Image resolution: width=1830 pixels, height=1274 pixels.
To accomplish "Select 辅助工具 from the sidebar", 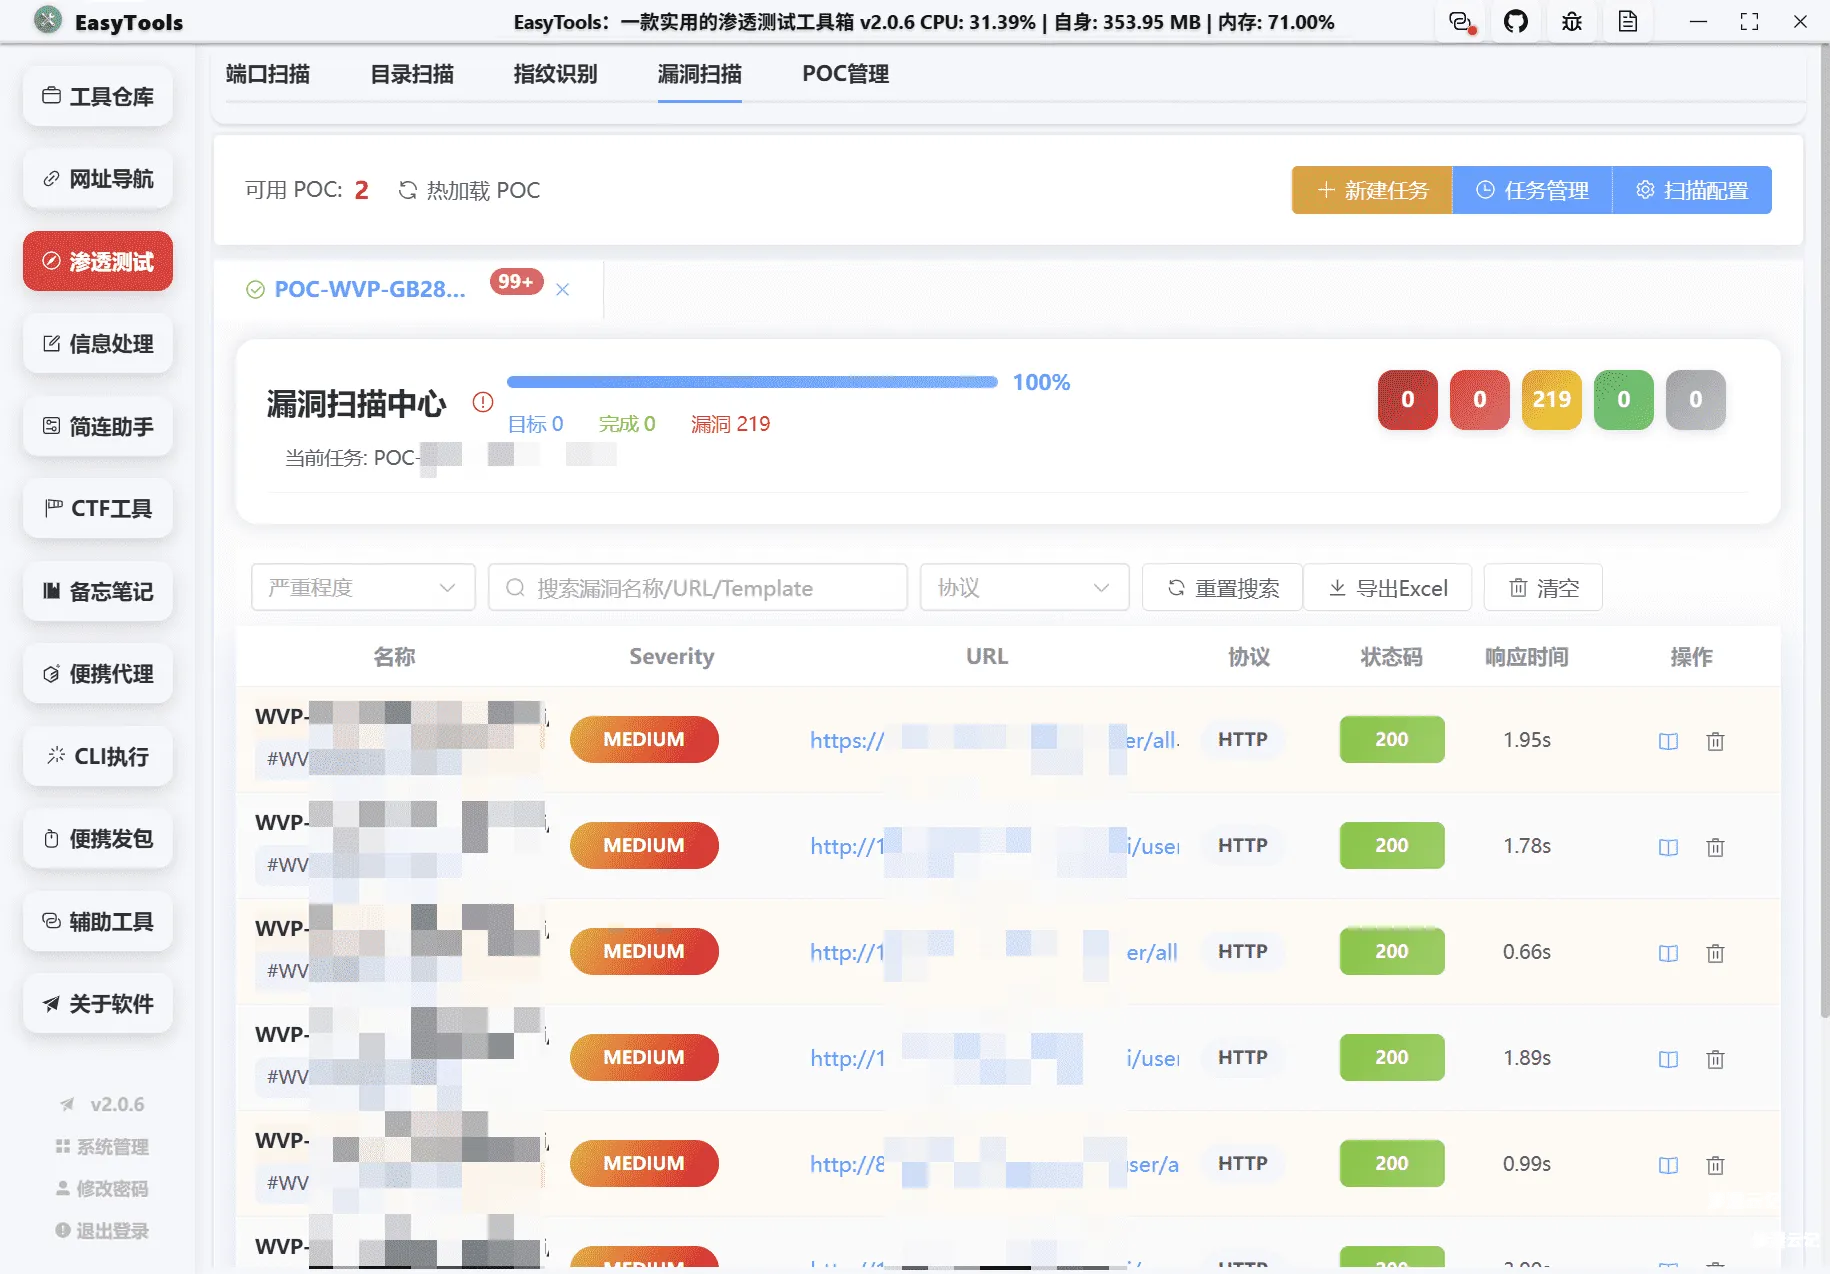I will 97,921.
